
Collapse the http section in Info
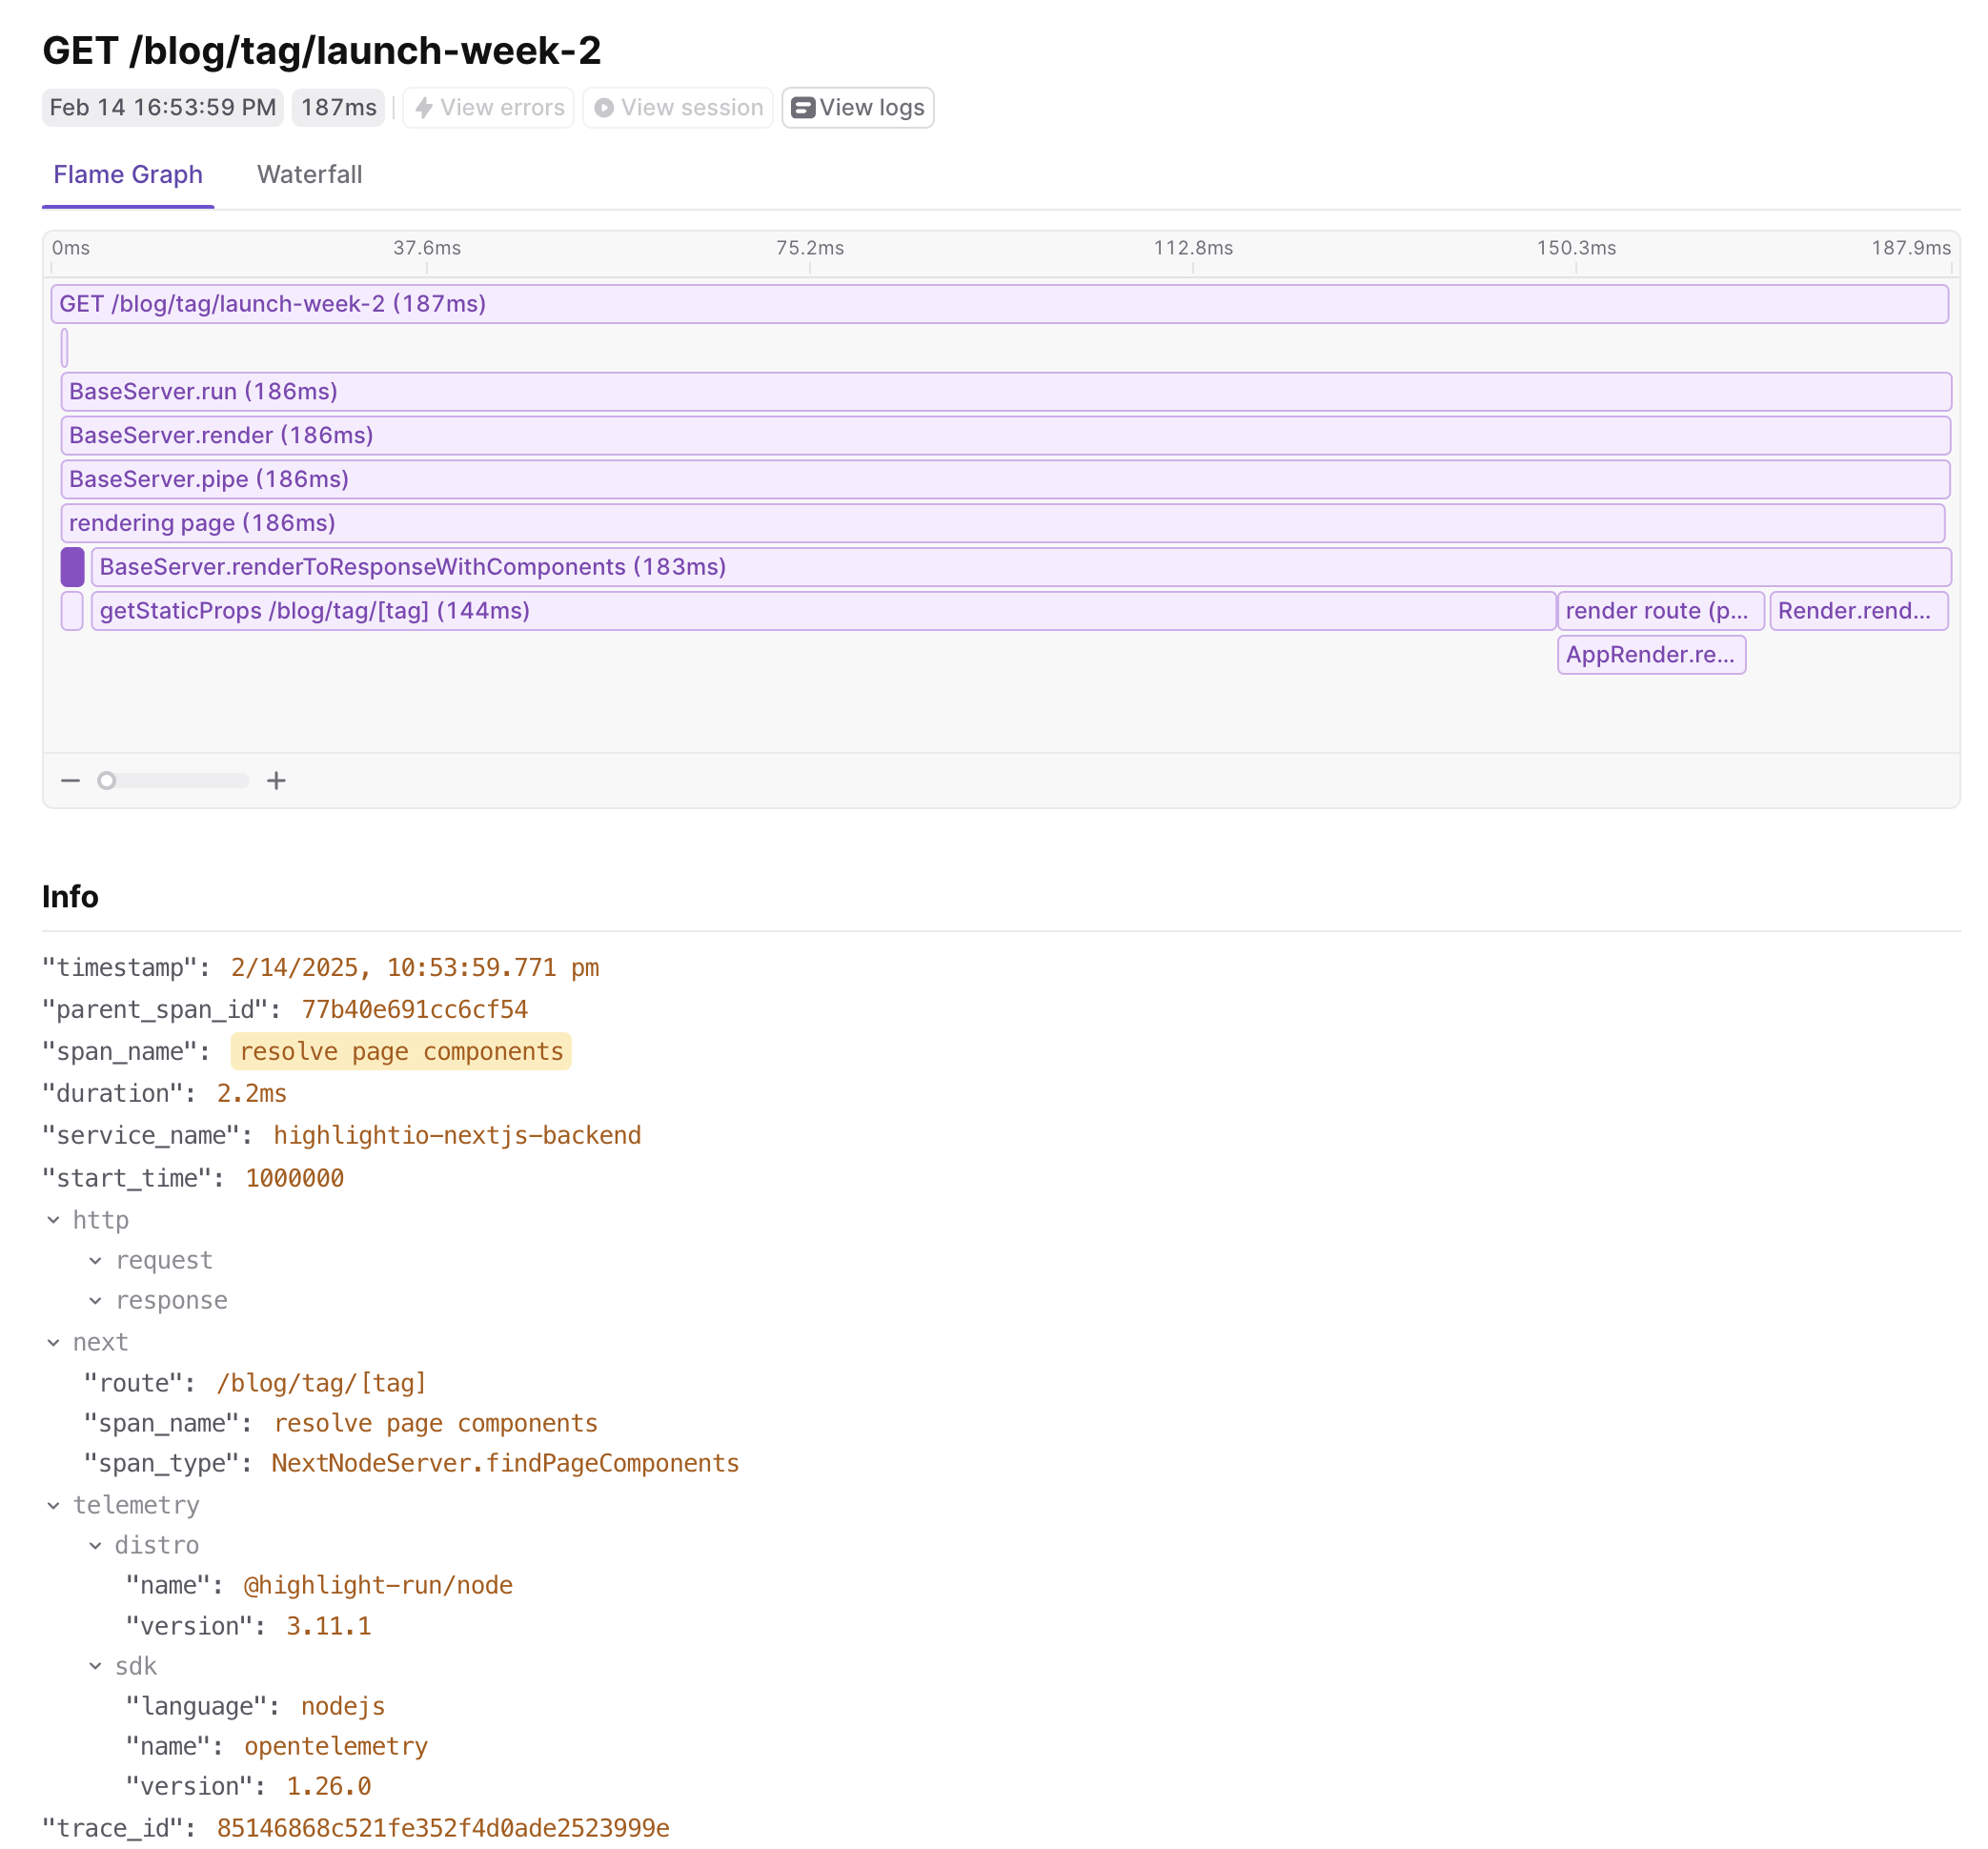point(55,1220)
